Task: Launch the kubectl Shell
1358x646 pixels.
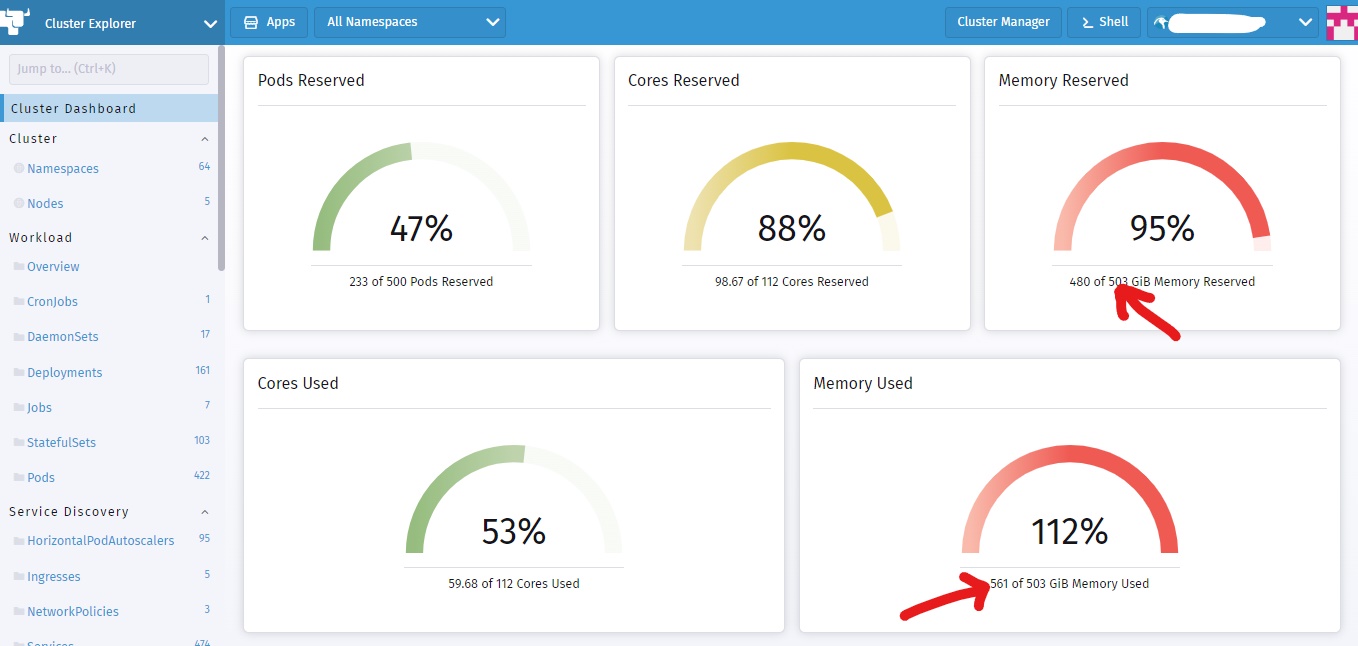Action: tap(1103, 21)
